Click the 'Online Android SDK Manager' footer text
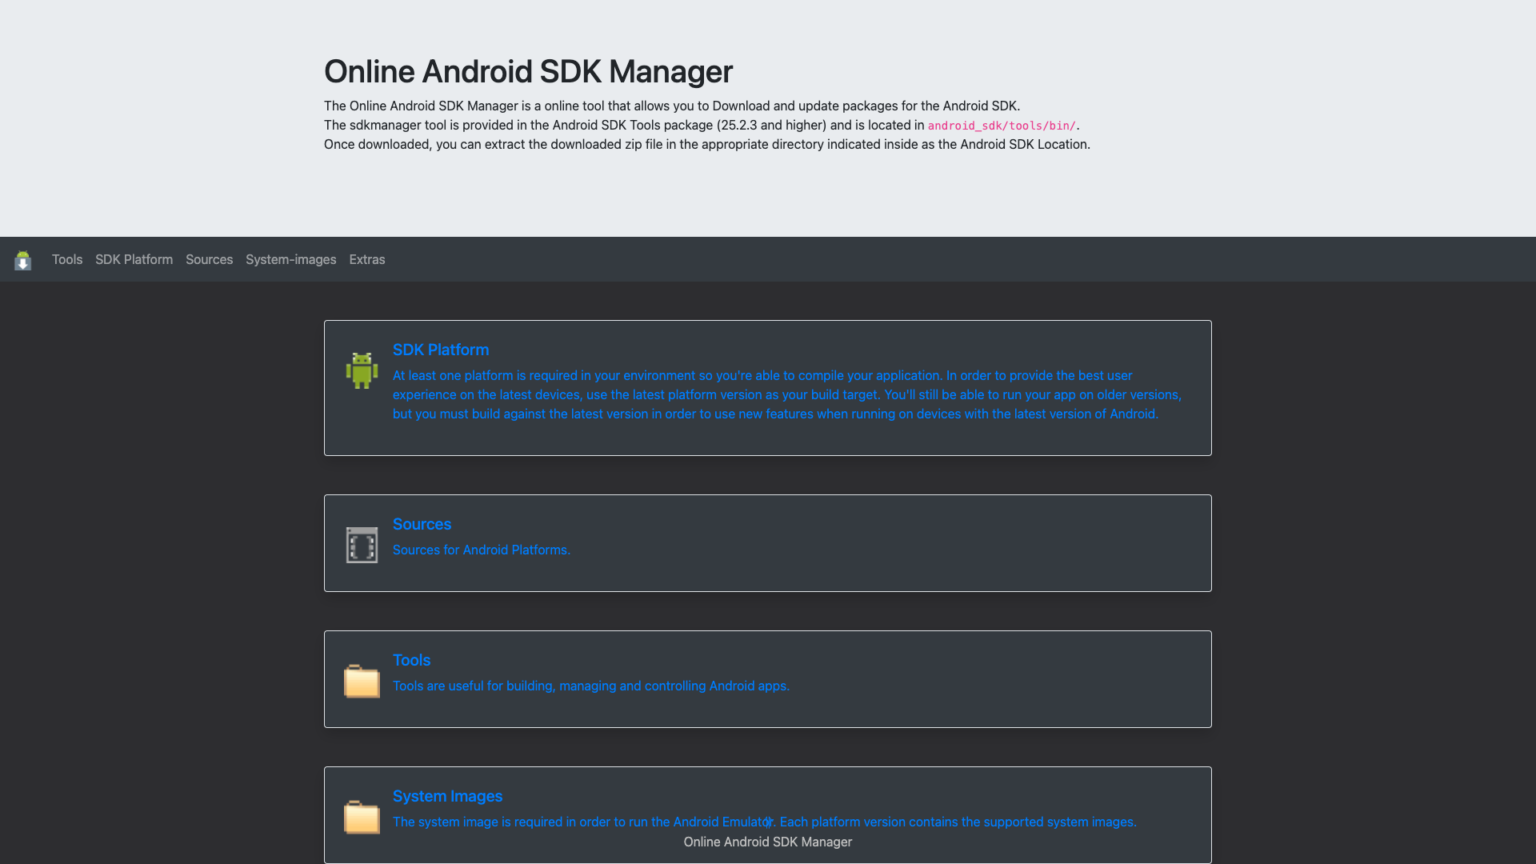This screenshot has width=1536, height=864. pyautogui.click(x=768, y=842)
